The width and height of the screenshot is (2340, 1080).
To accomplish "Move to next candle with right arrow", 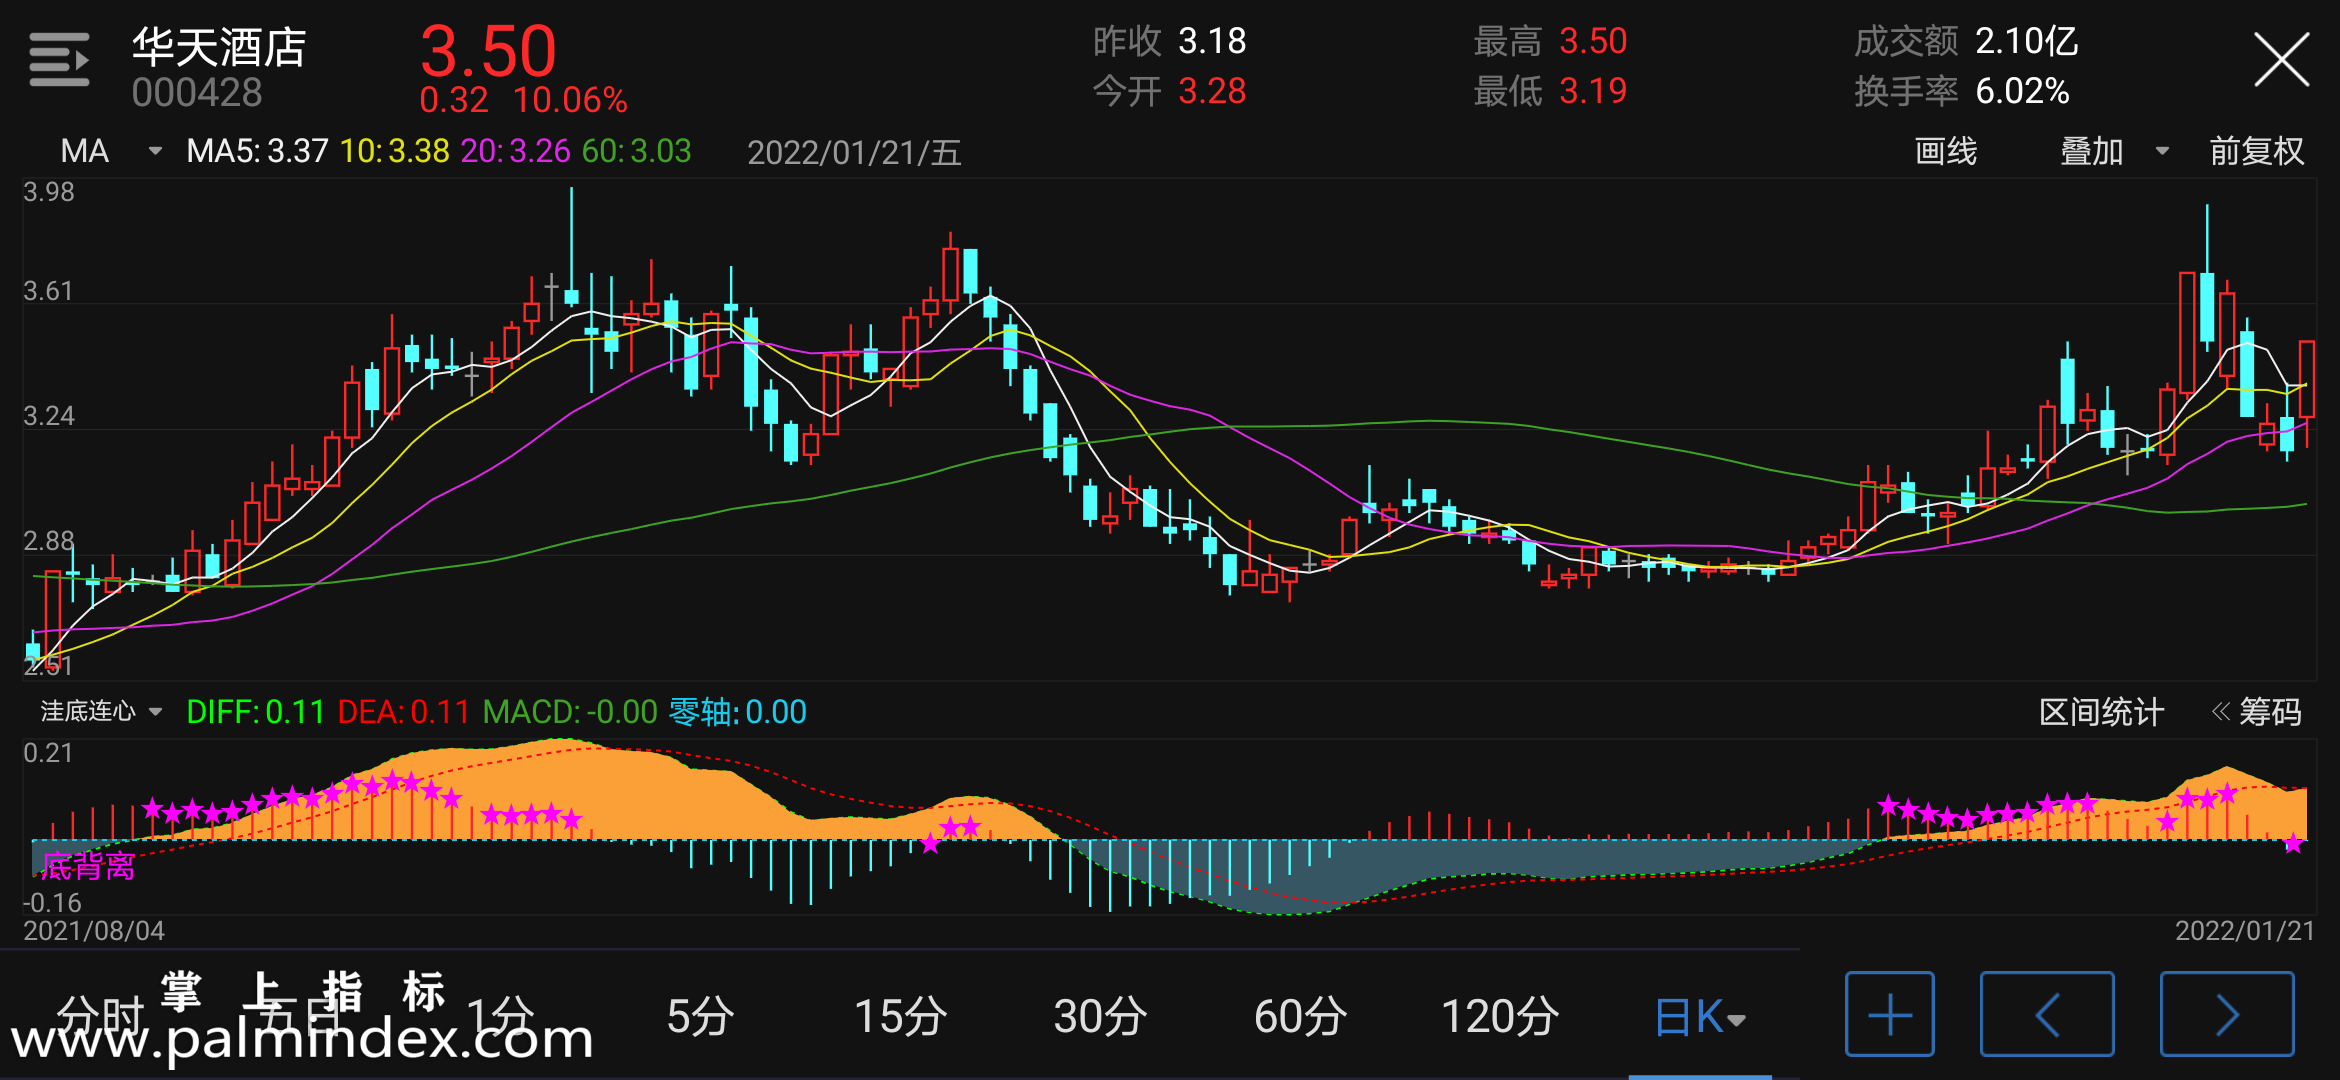I will pos(2227,1015).
